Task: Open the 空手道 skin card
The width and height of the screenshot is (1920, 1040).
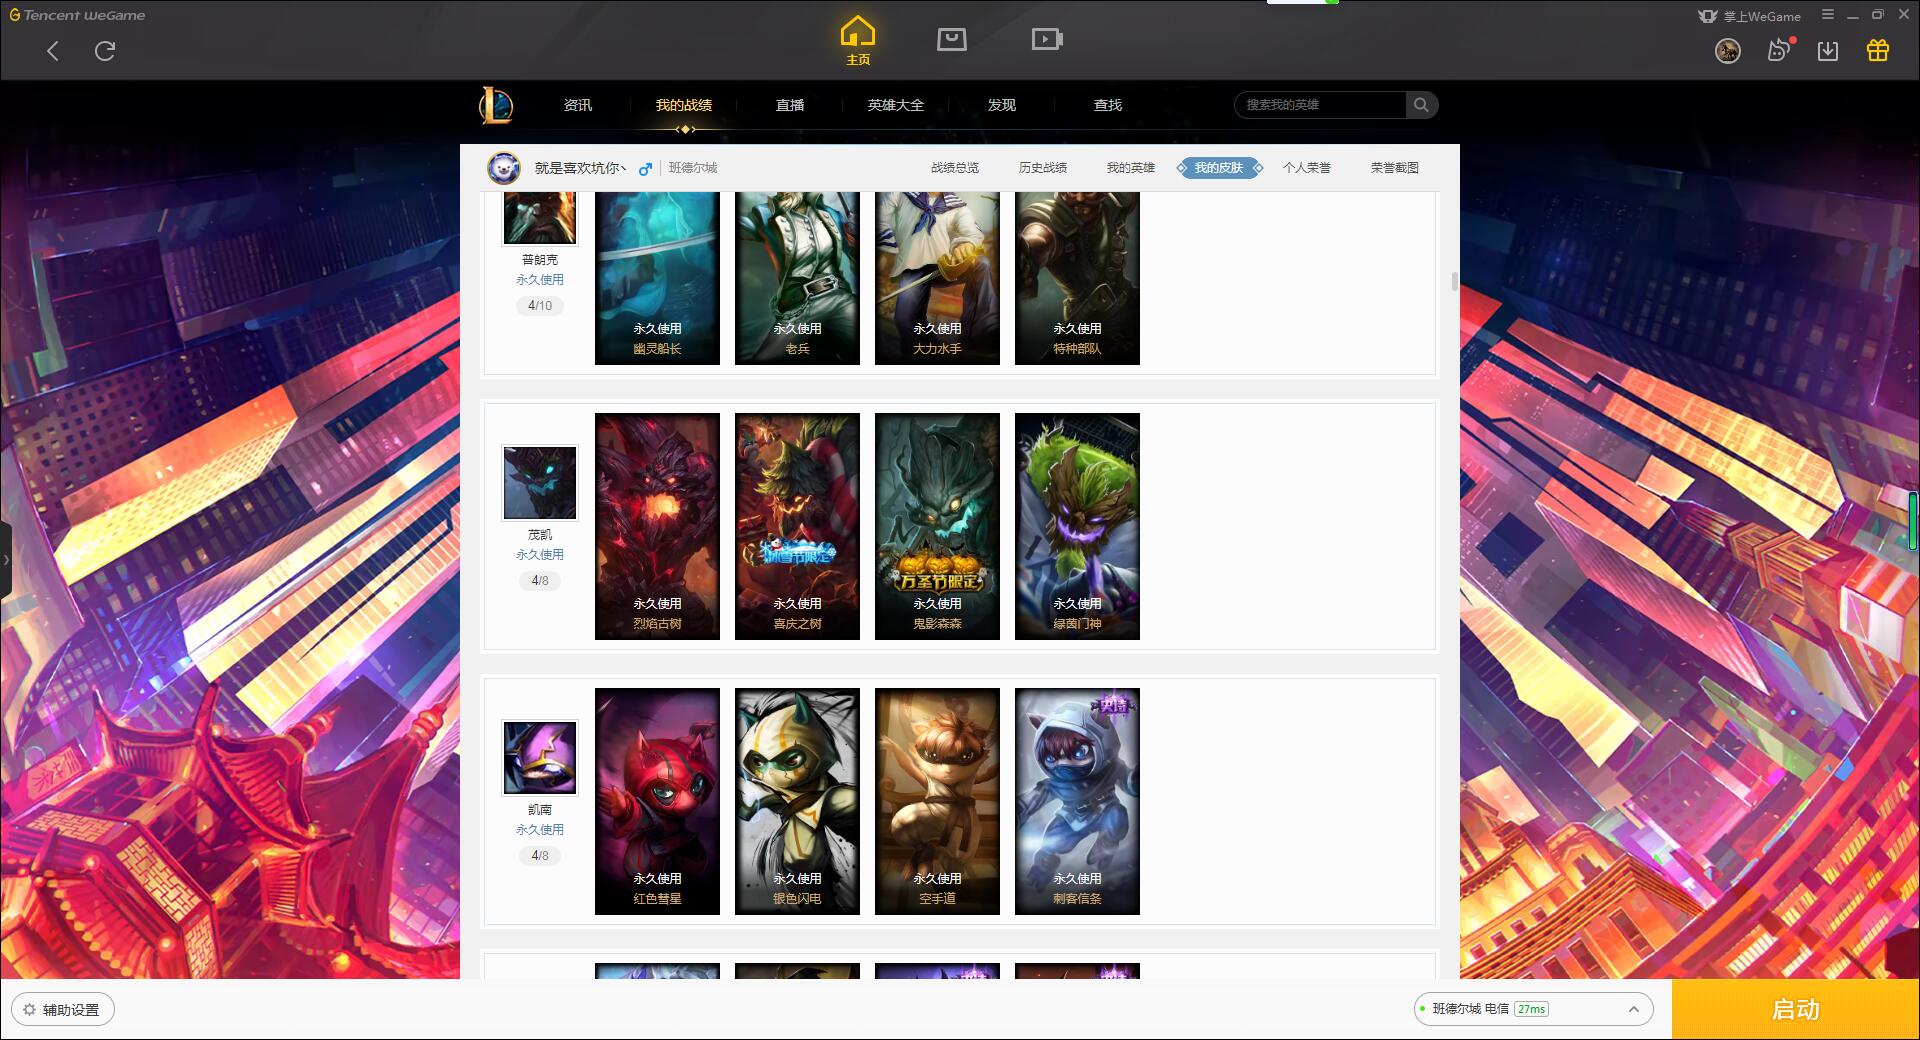Action: coord(937,801)
